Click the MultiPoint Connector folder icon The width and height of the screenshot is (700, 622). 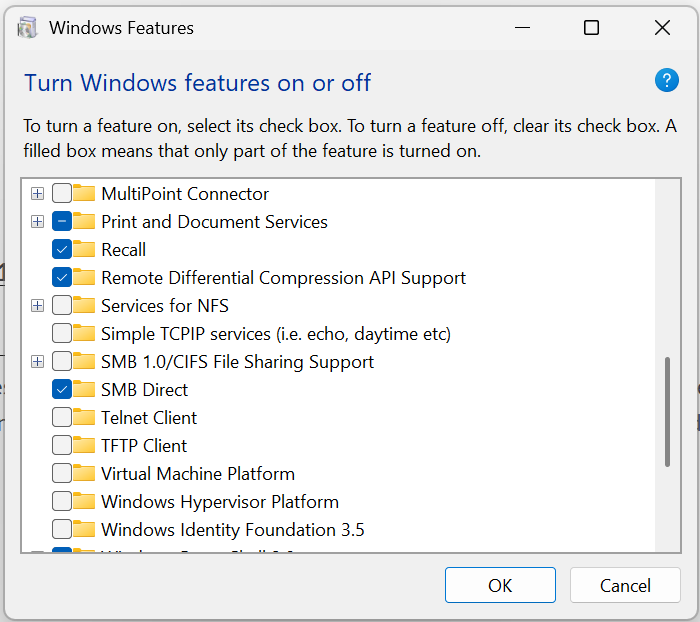pyautogui.click(x=84, y=194)
